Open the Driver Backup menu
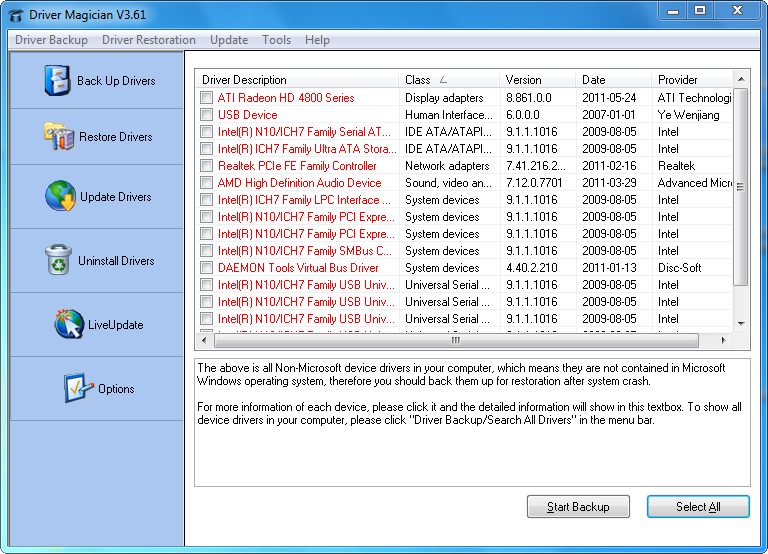This screenshot has width=768, height=554. [x=51, y=40]
